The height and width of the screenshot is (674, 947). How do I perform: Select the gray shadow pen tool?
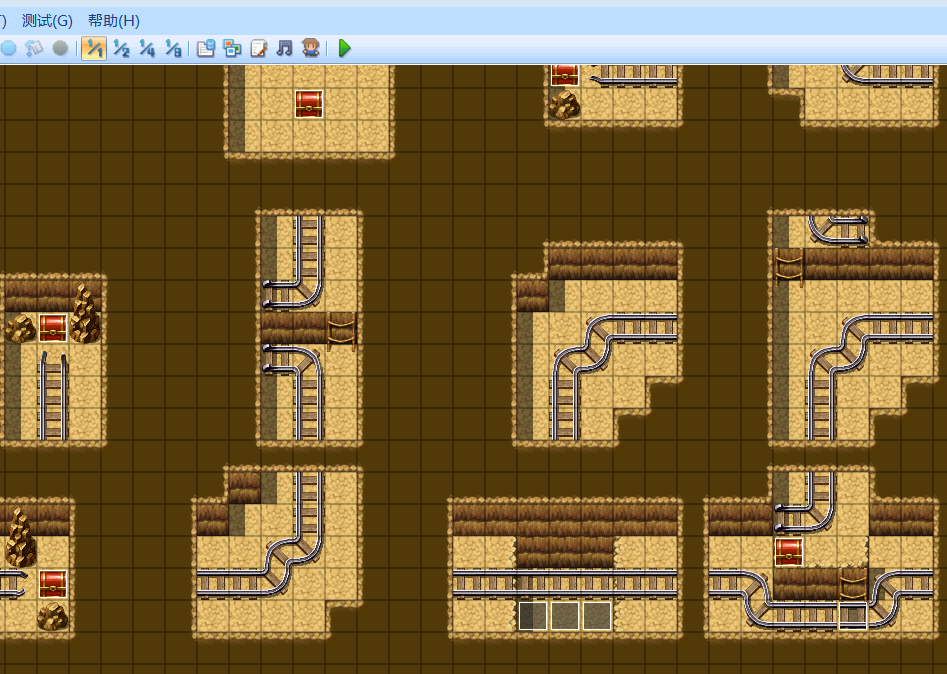tap(60, 48)
